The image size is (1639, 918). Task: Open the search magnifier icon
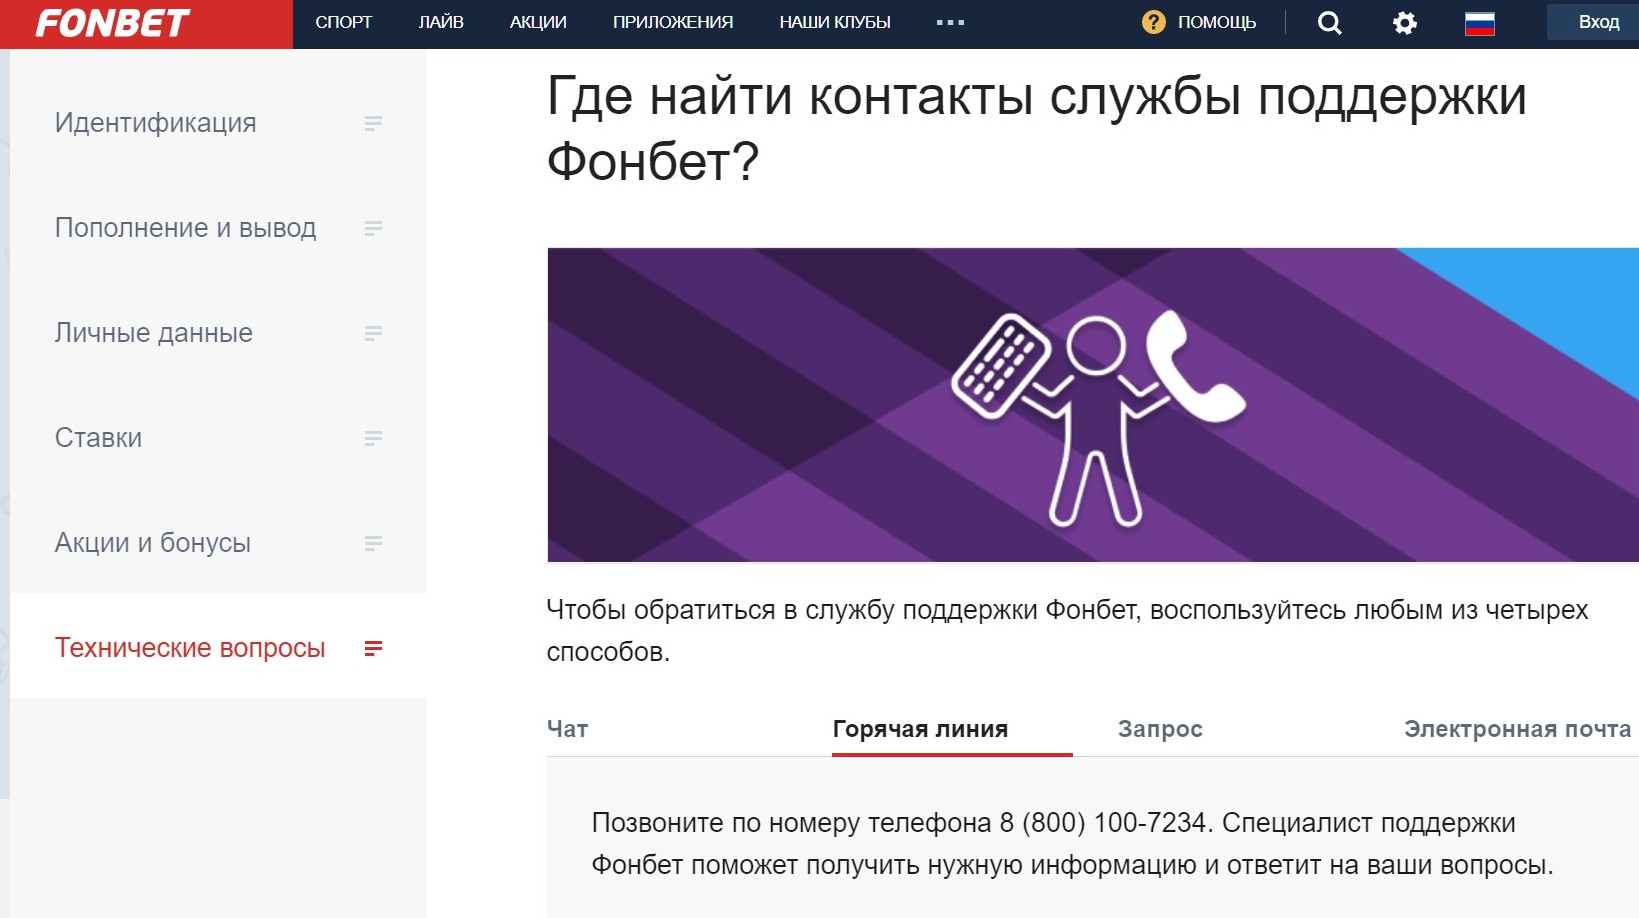point(1329,23)
